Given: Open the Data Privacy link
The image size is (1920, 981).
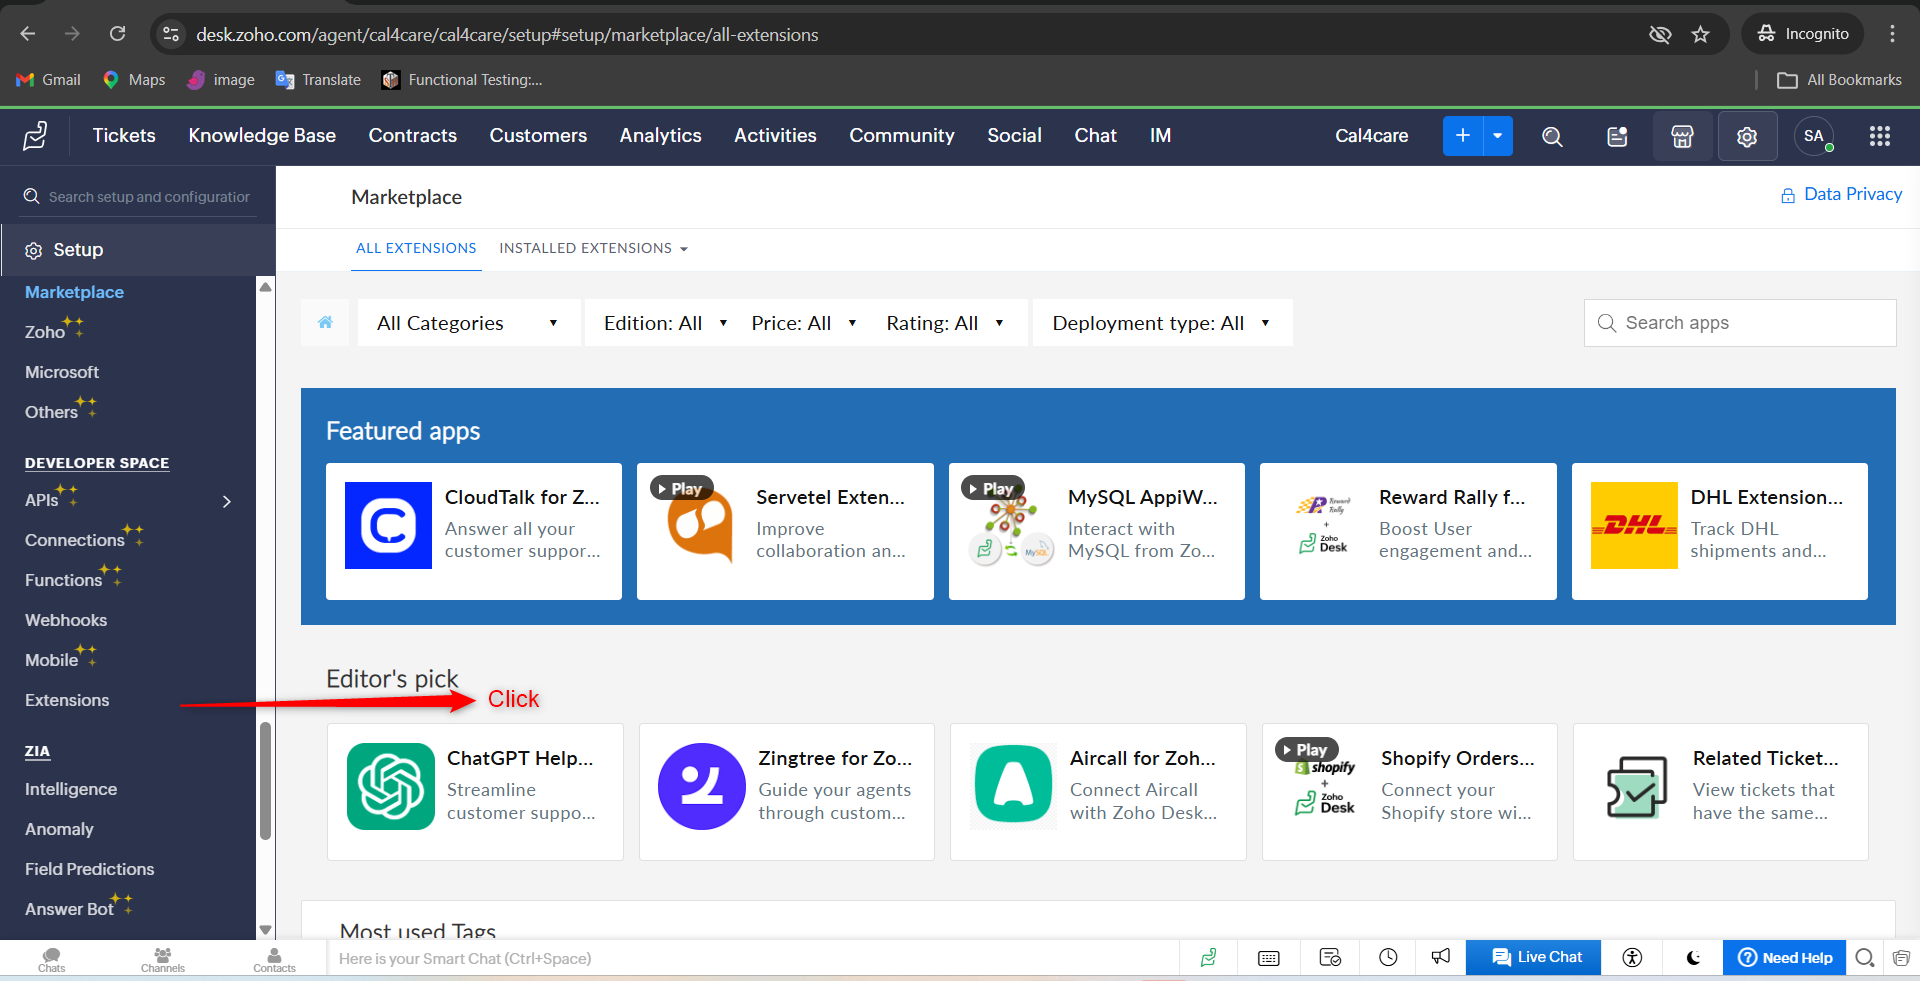Looking at the screenshot, I should coord(1841,194).
